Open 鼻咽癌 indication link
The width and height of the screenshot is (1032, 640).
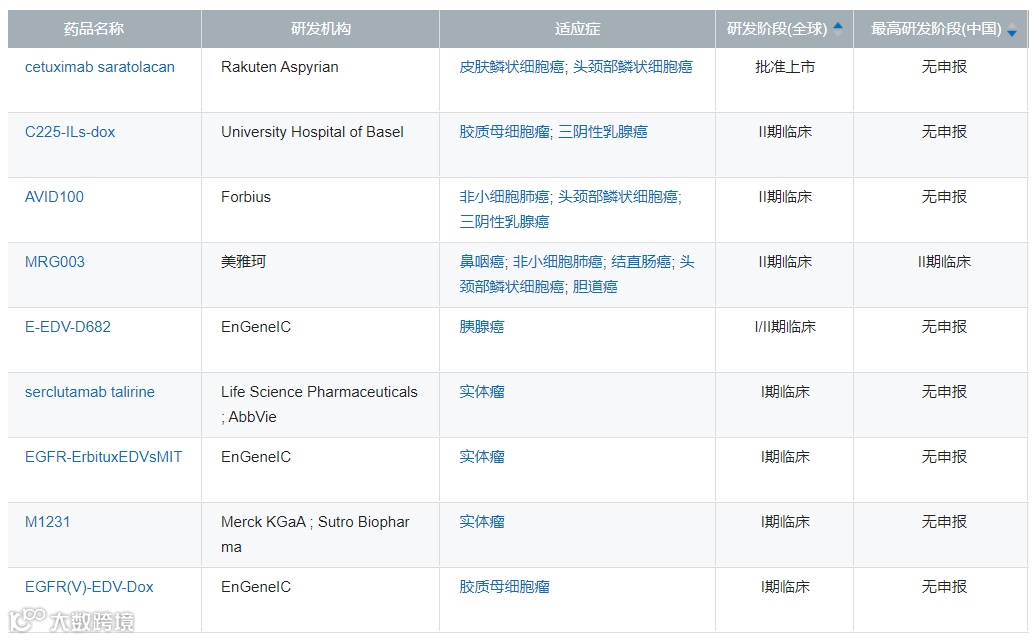(482, 262)
